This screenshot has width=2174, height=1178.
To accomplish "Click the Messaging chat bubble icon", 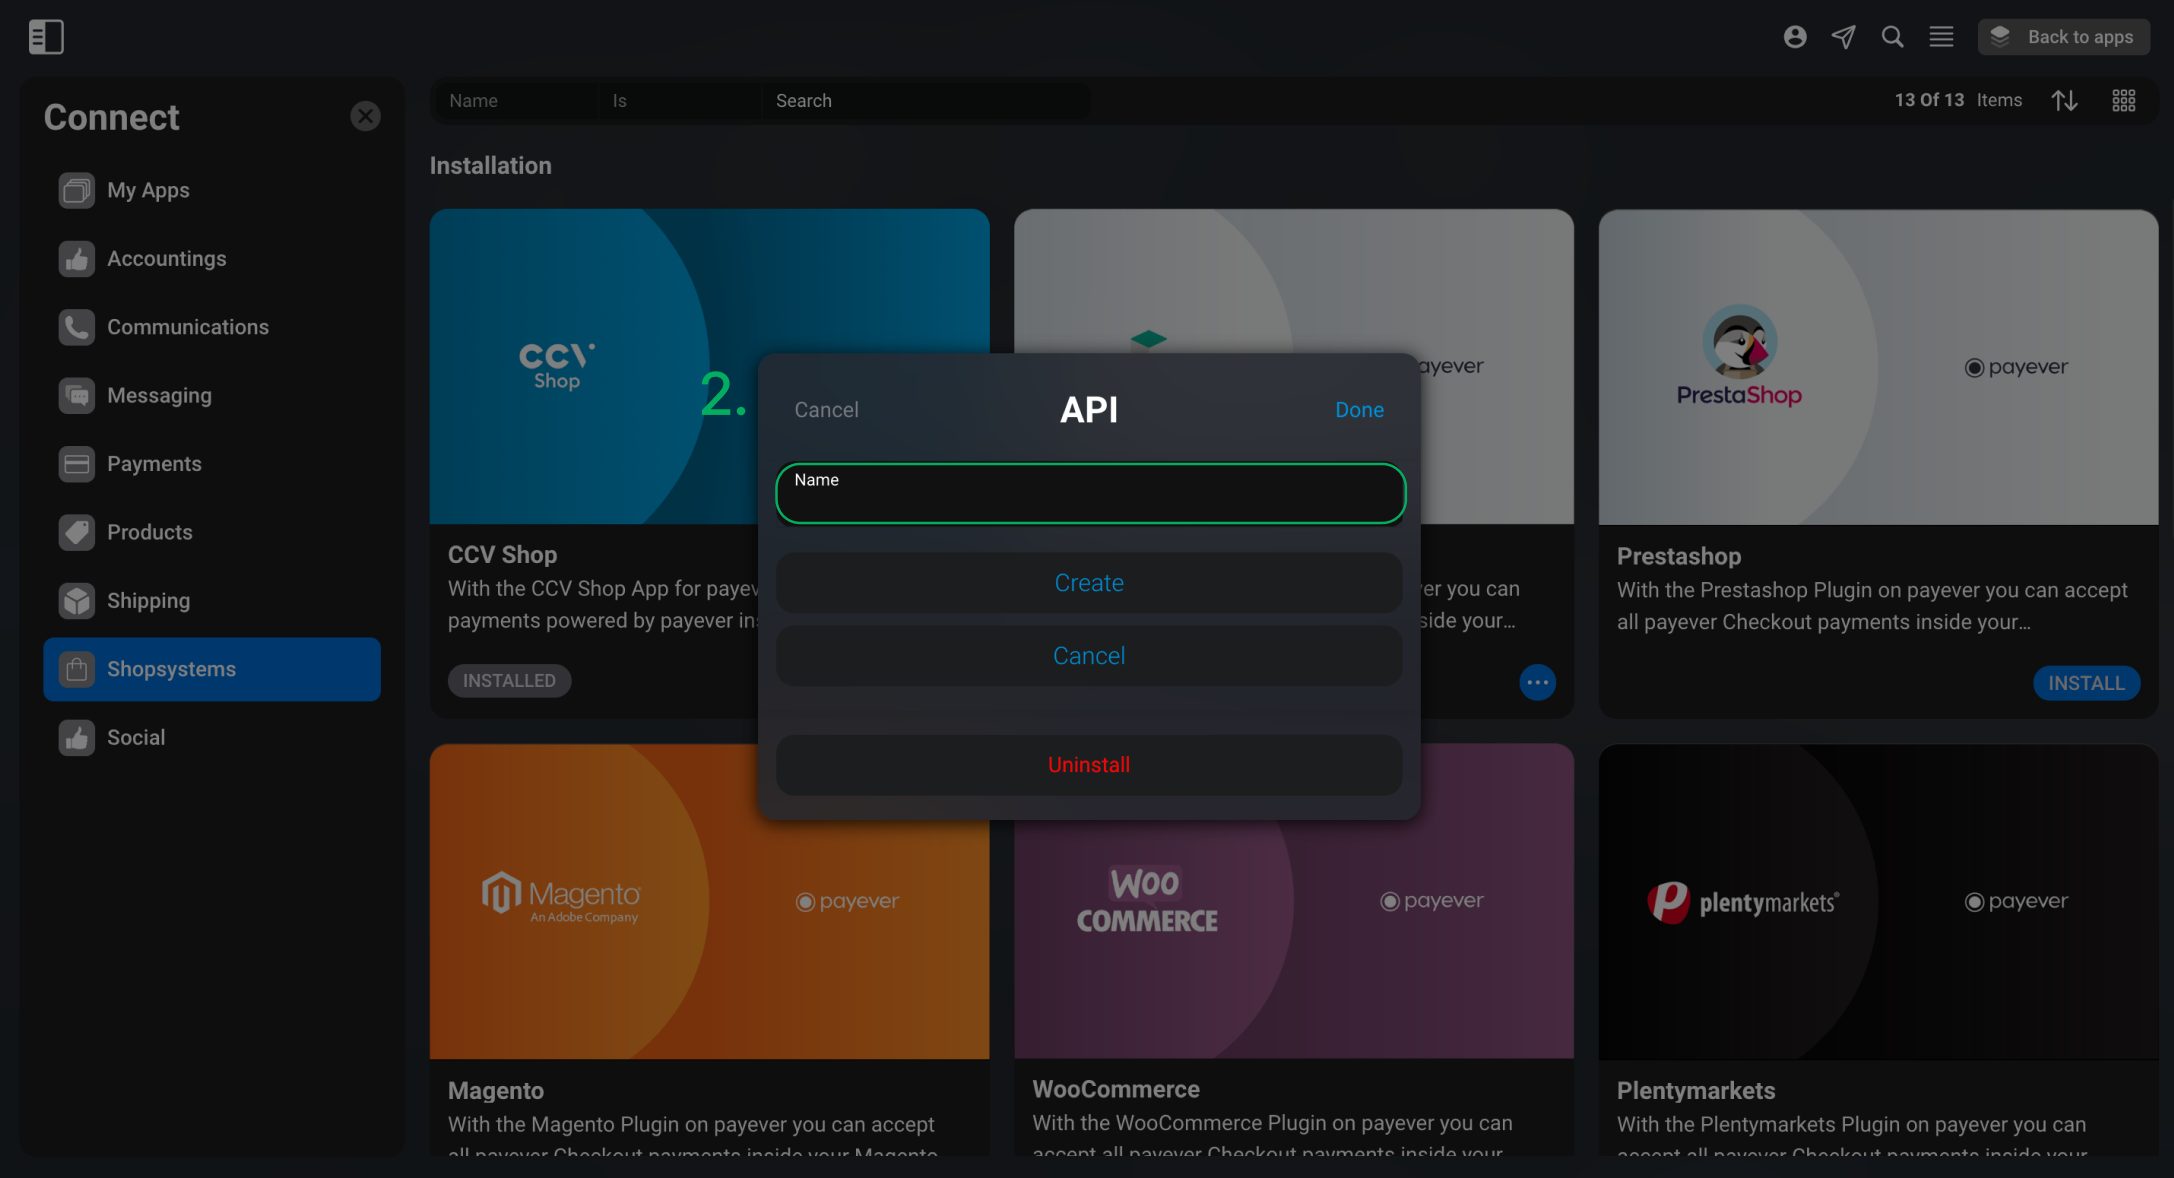I will pos(76,396).
